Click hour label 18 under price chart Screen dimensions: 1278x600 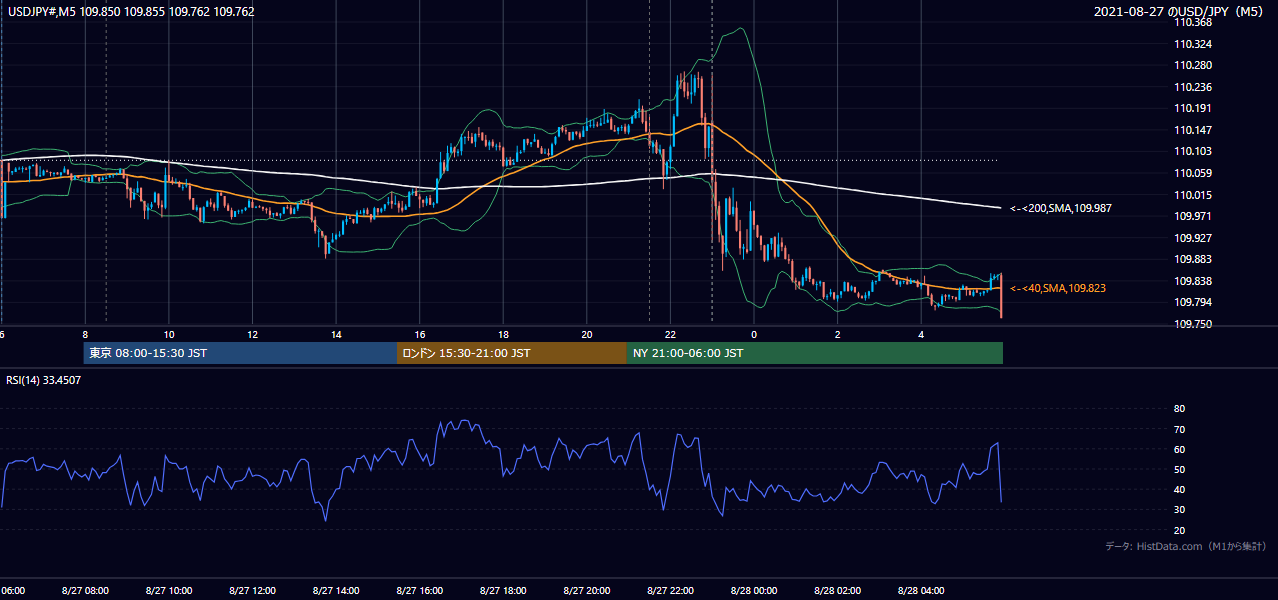pyautogui.click(x=504, y=334)
